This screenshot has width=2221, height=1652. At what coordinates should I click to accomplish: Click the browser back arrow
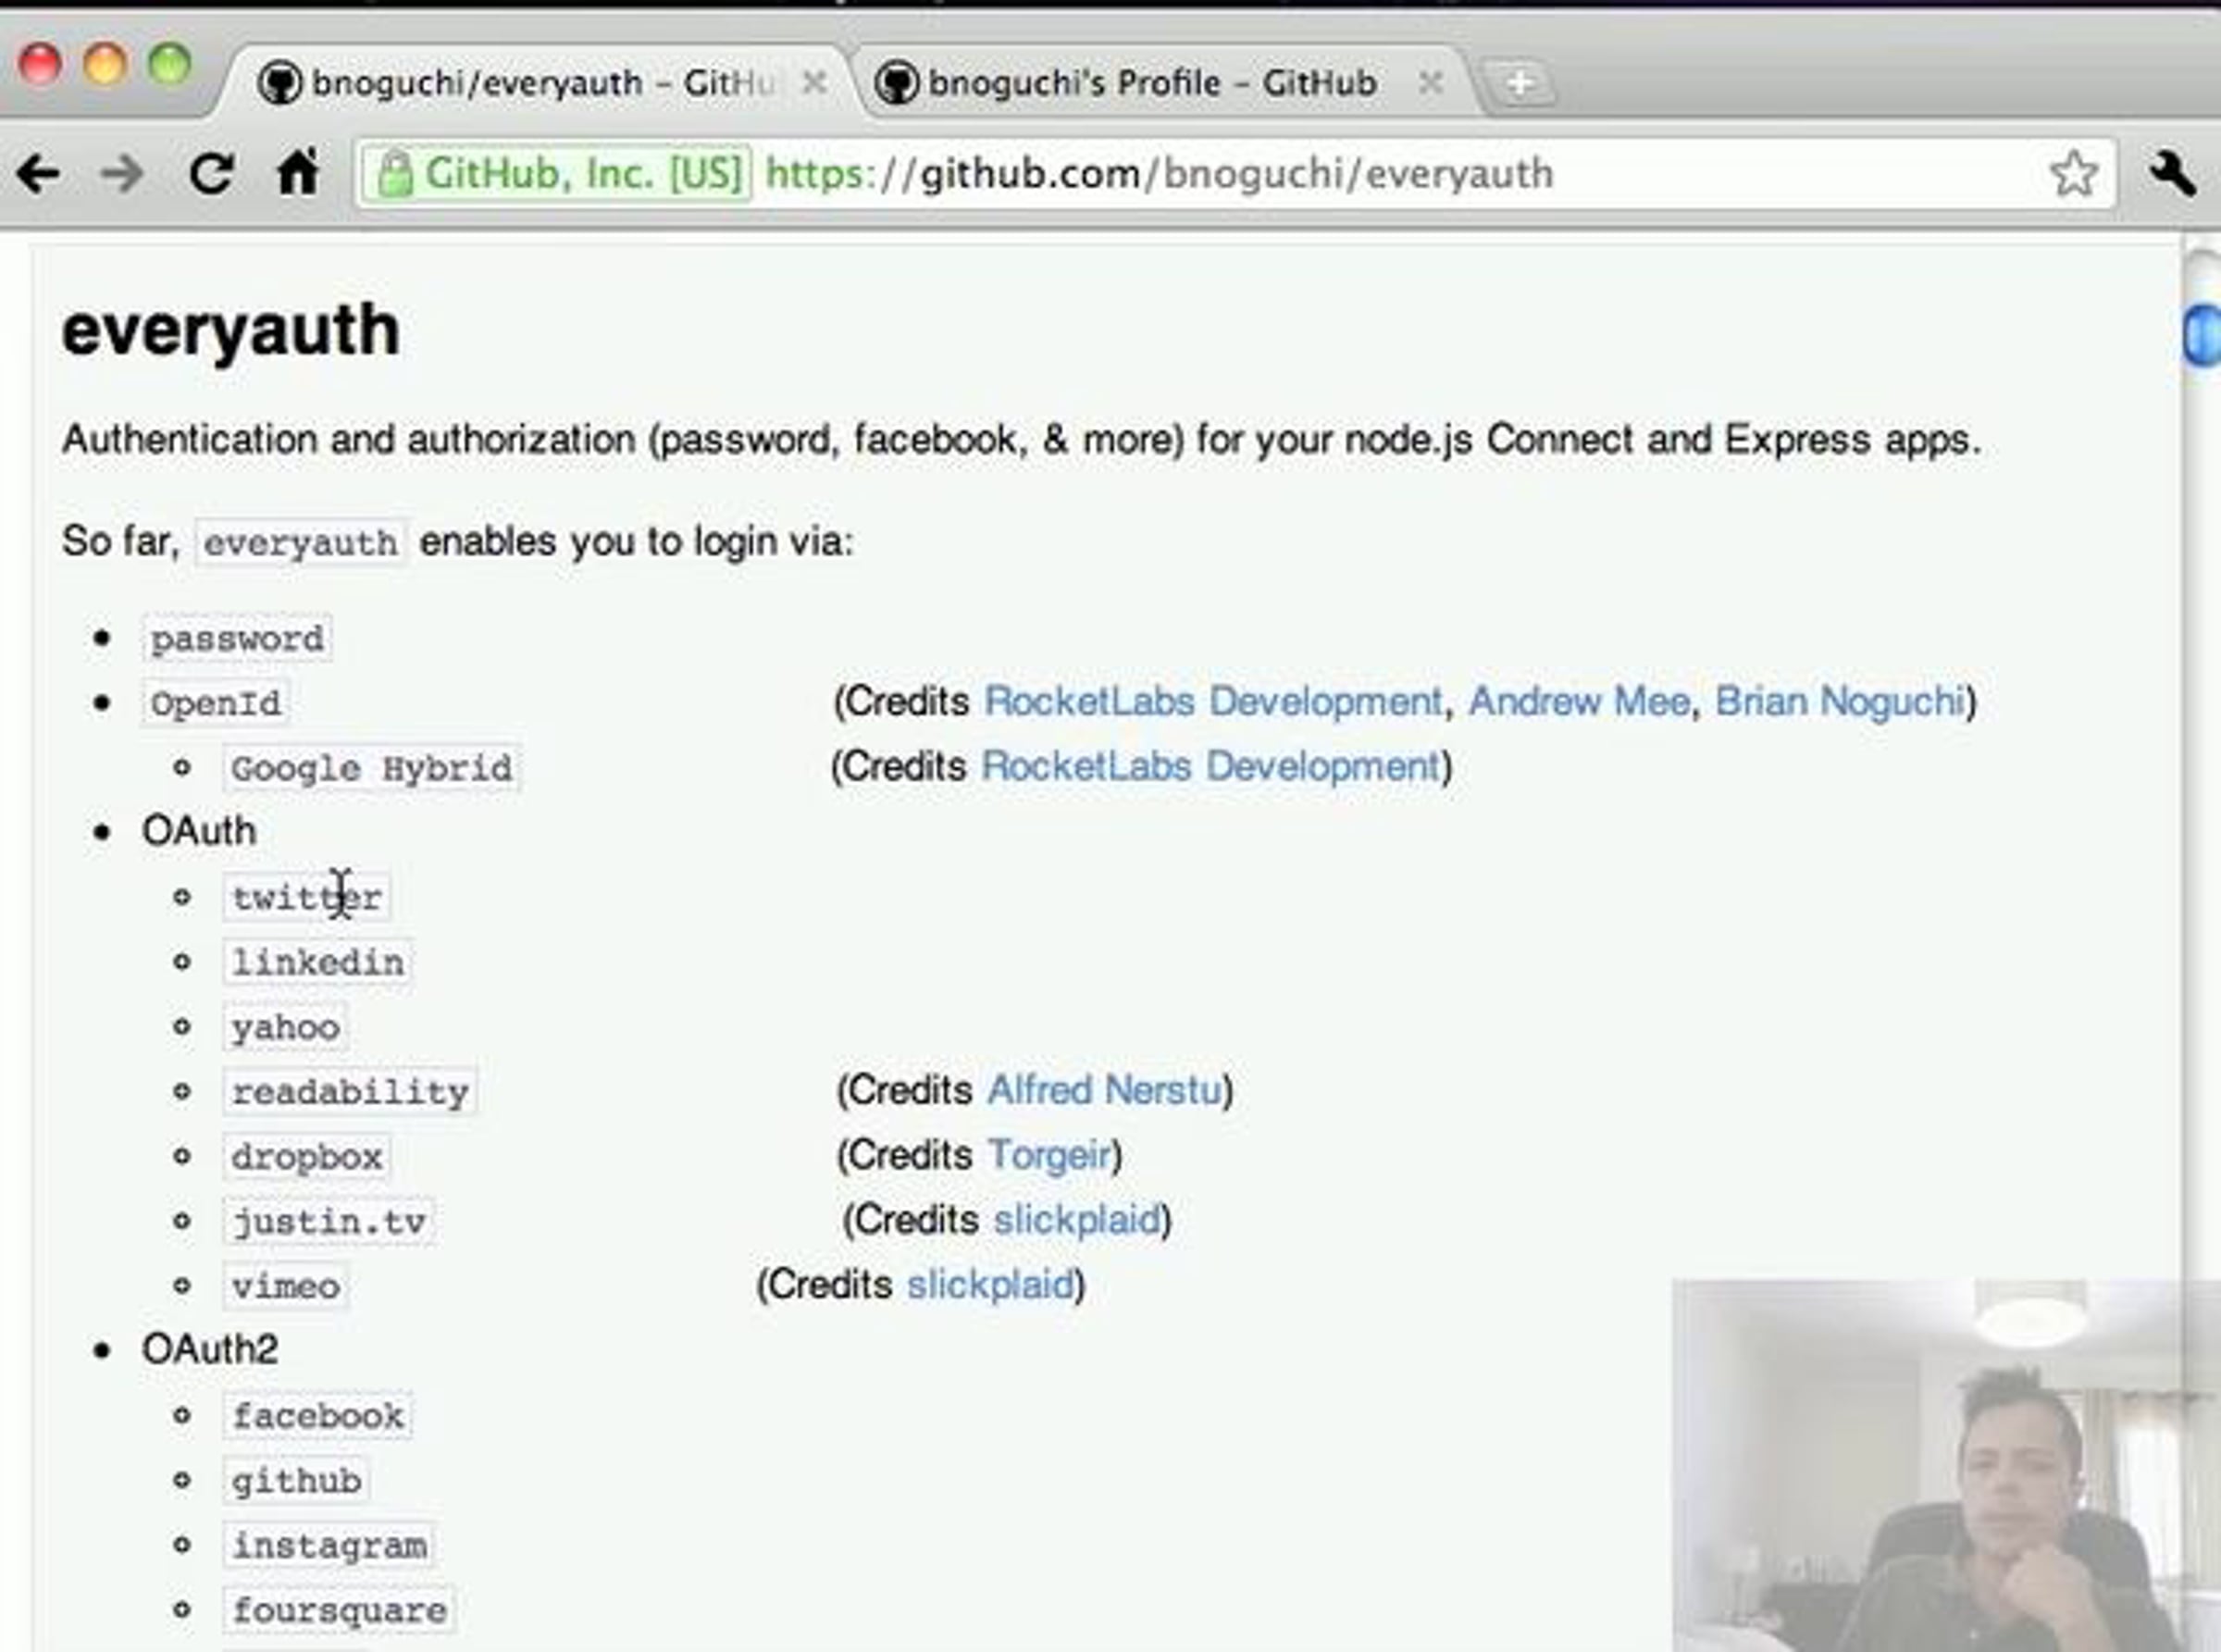coord(38,174)
